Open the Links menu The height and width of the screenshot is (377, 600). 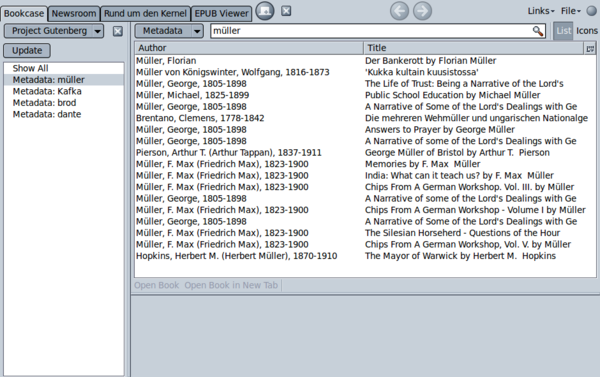(x=541, y=11)
